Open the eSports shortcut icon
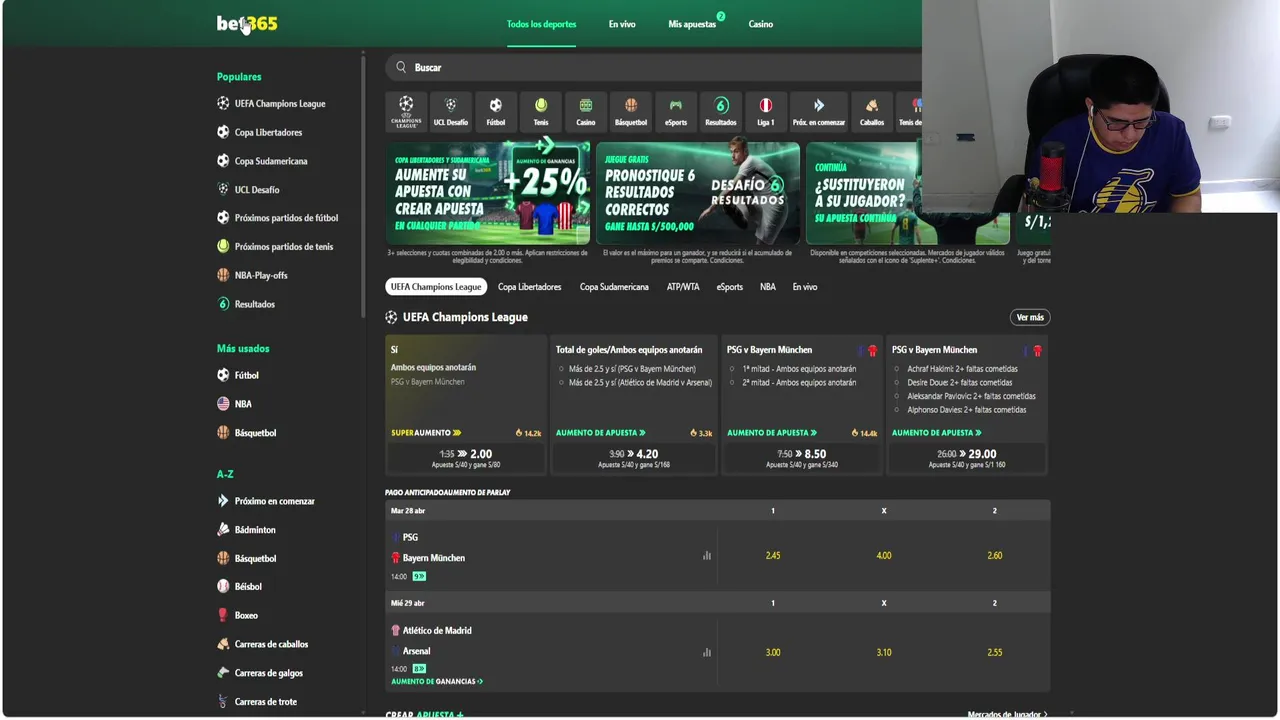The width and height of the screenshot is (1280, 720). point(676,111)
